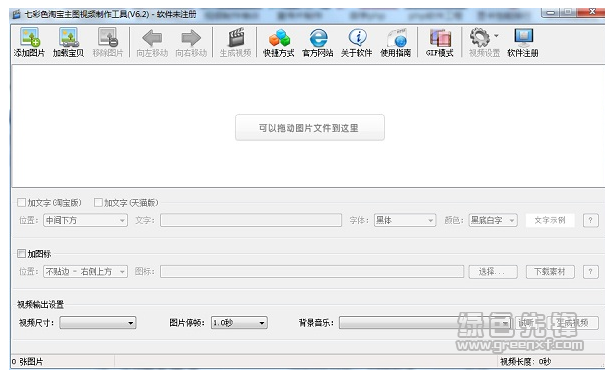This screenshot has height=370, width=605.
Task: Open the 使用指南 user guide icon
Action: [396, 37]
